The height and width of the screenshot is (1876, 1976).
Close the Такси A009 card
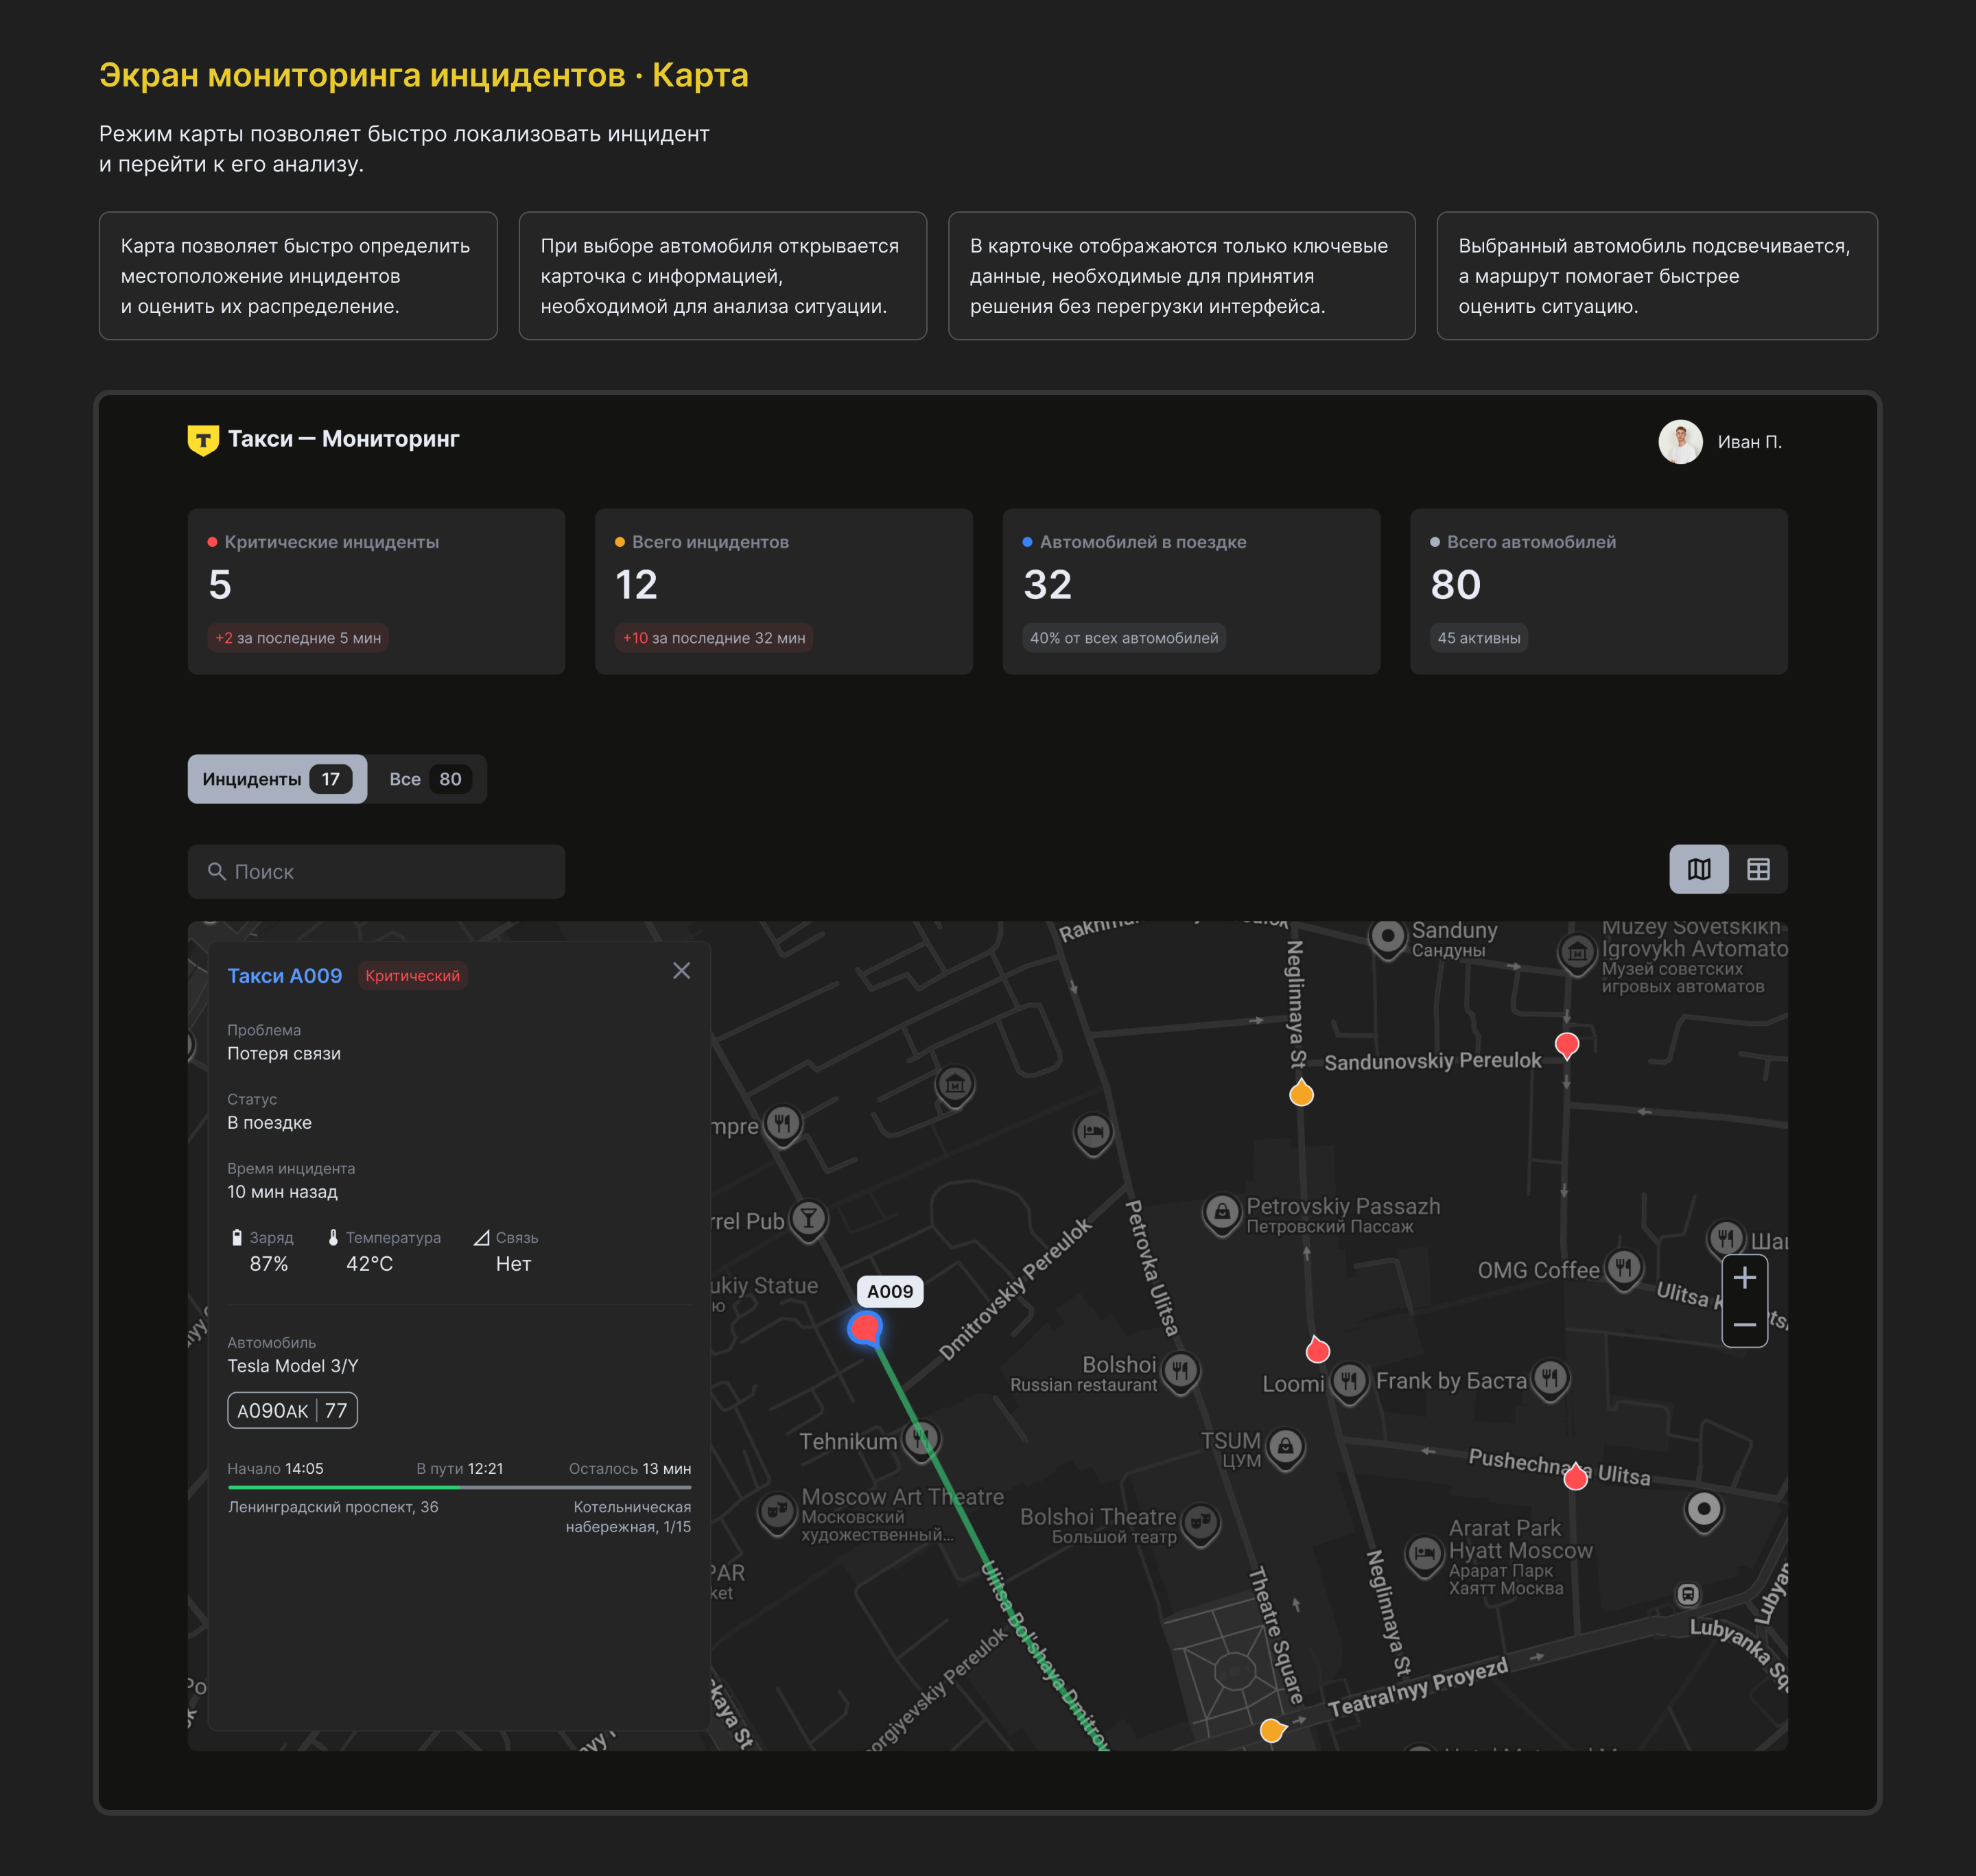pos(681,971)
